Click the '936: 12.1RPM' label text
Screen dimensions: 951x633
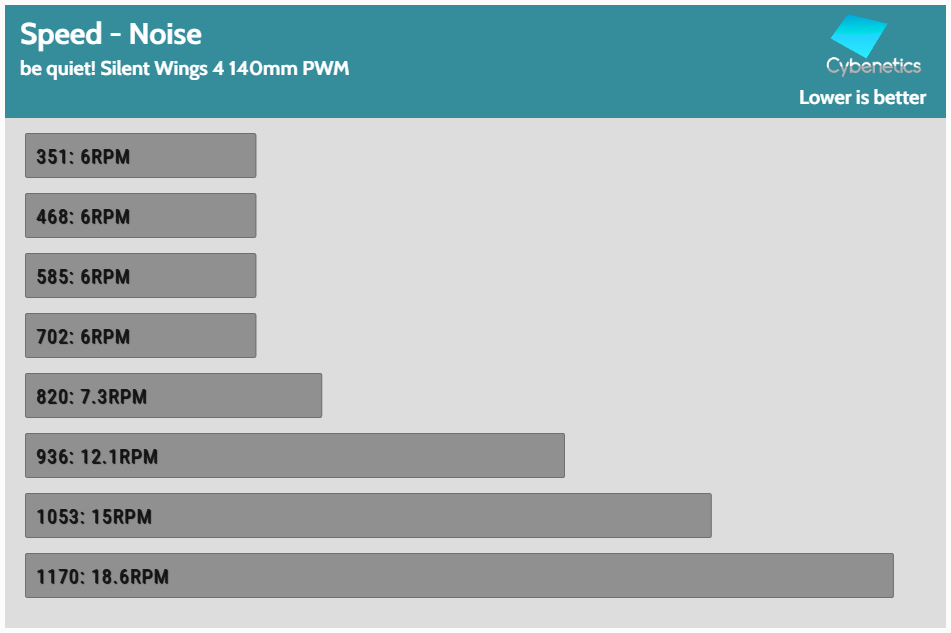(97, 457)
